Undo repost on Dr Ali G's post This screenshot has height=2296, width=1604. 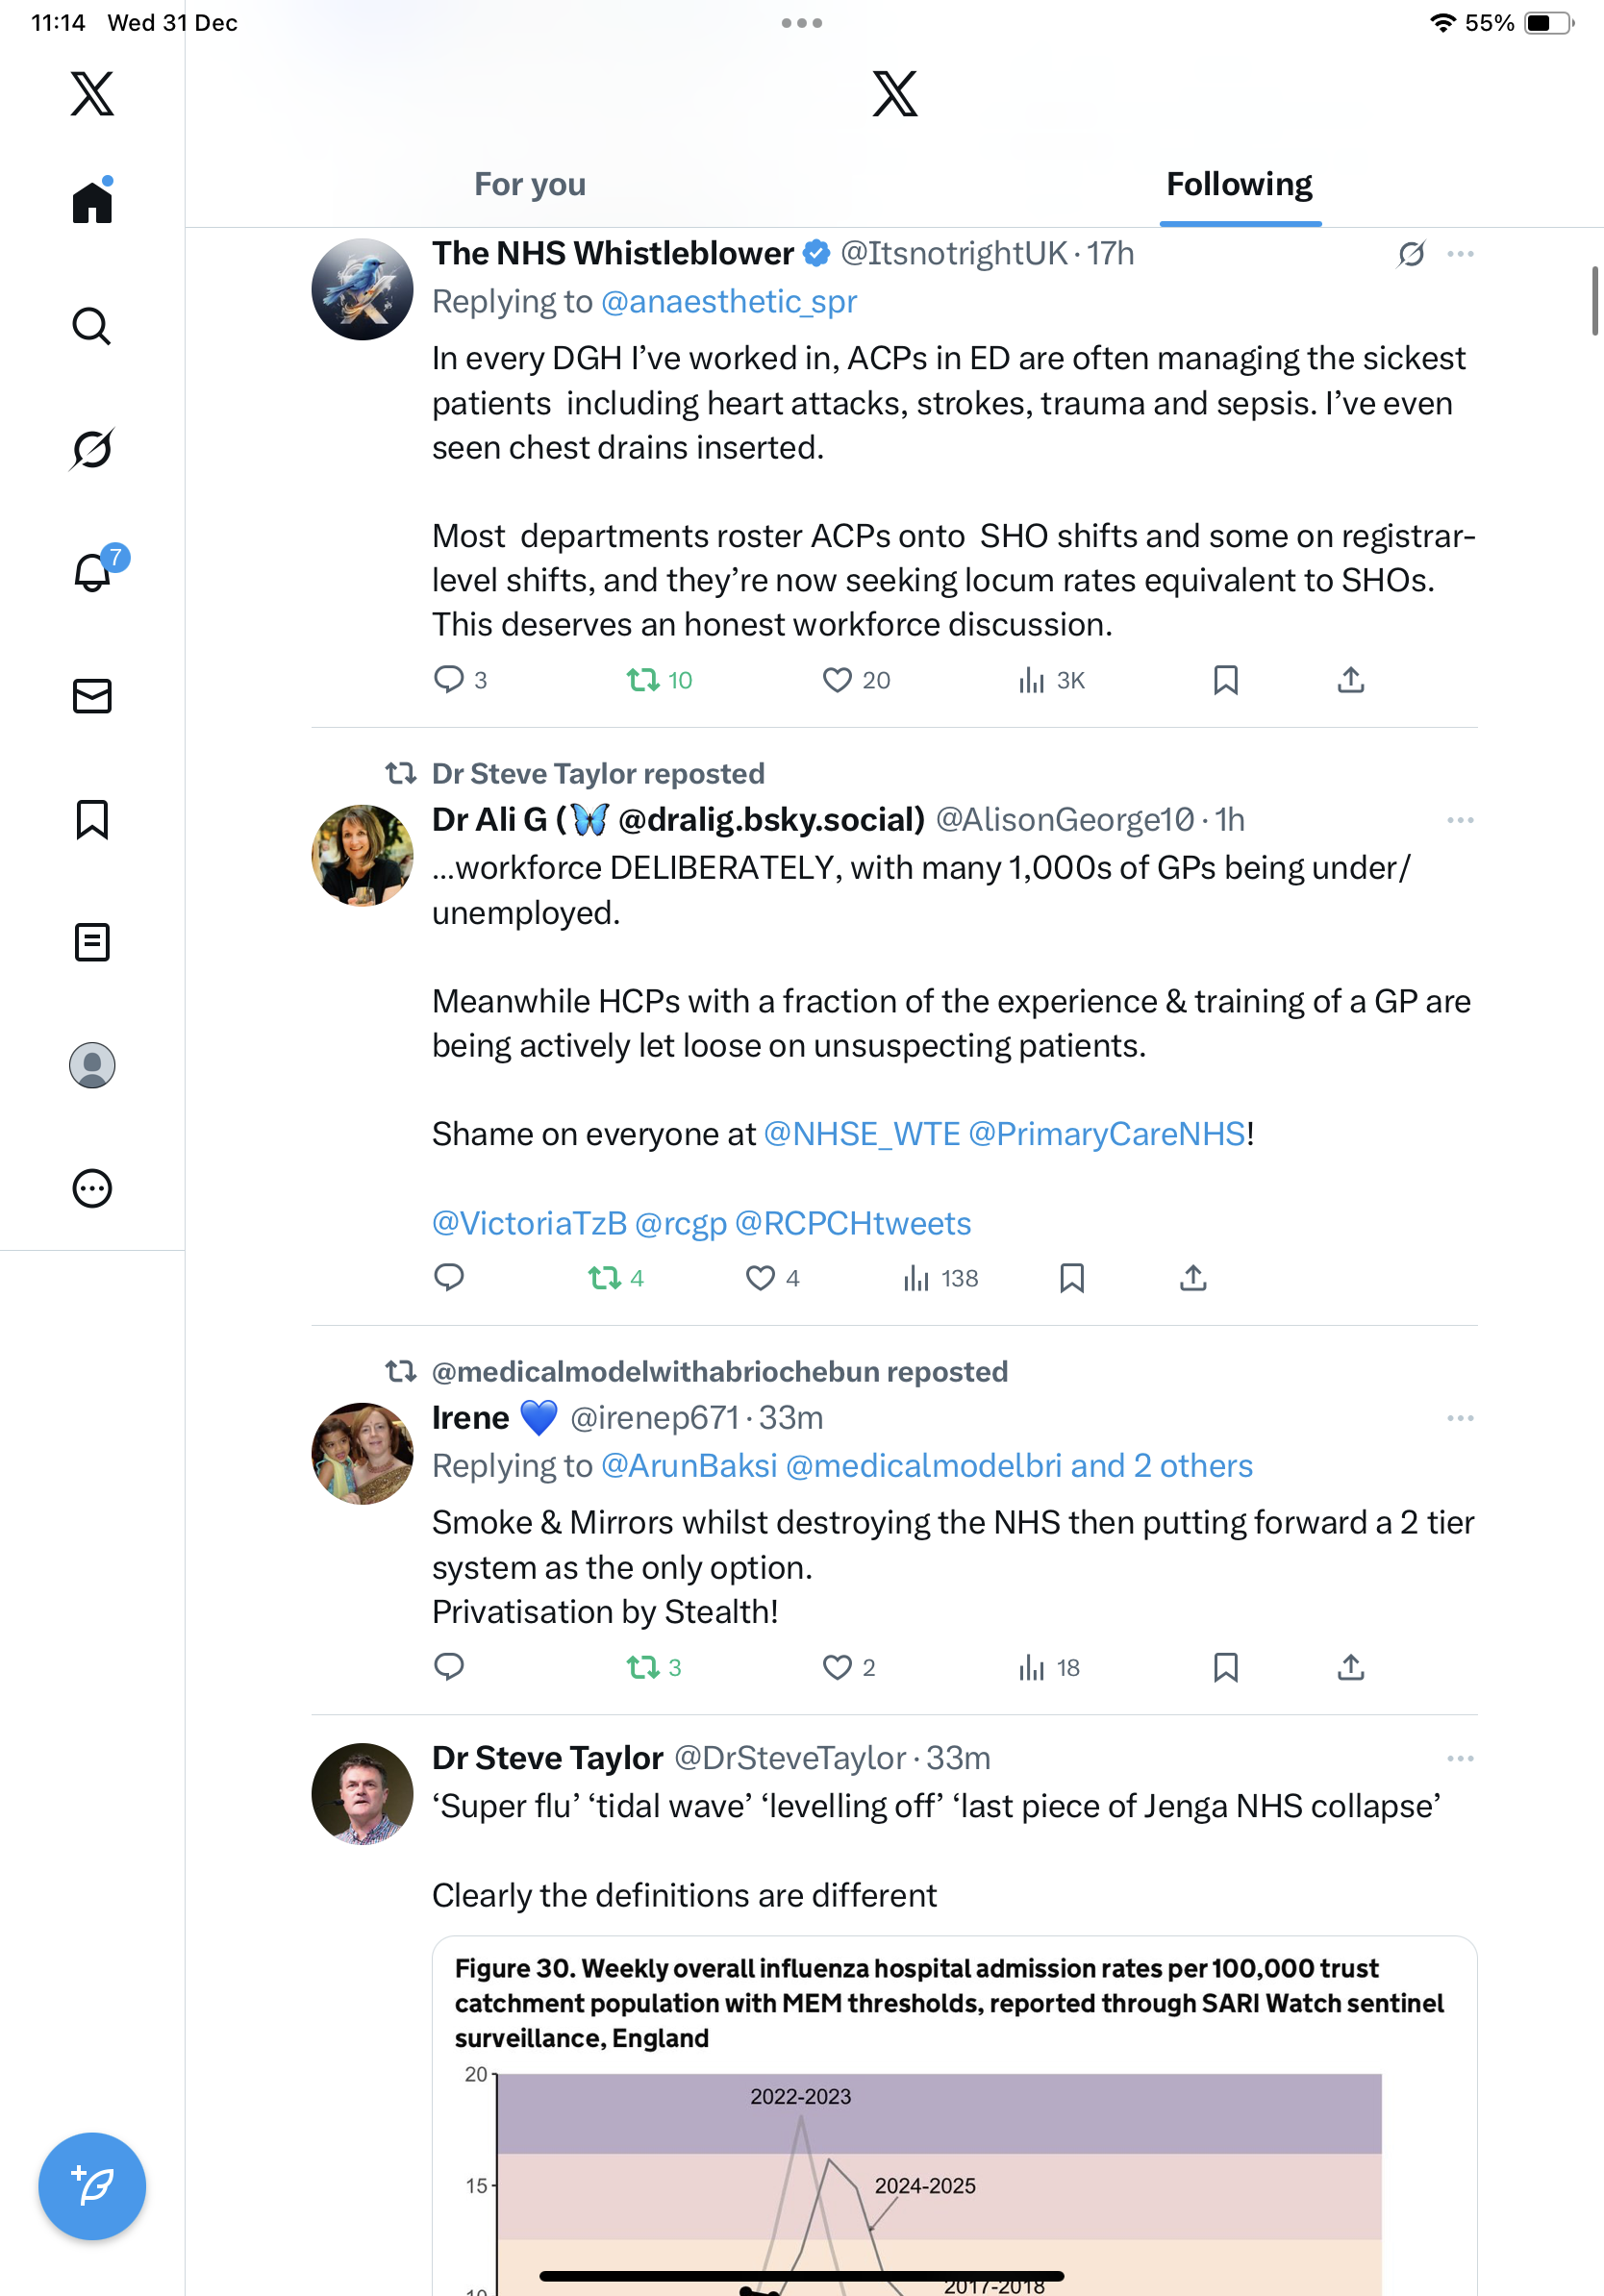pos(605,1278)
